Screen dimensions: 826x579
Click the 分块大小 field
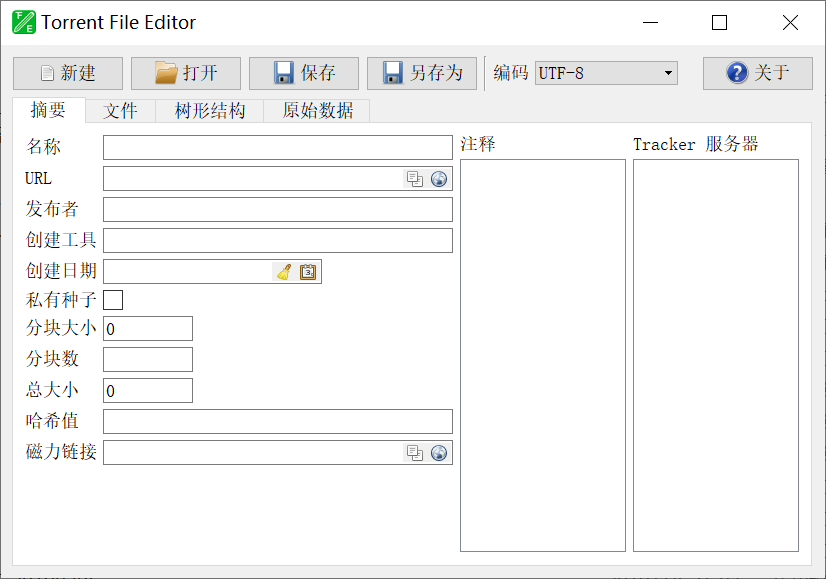tap(148, 329)
